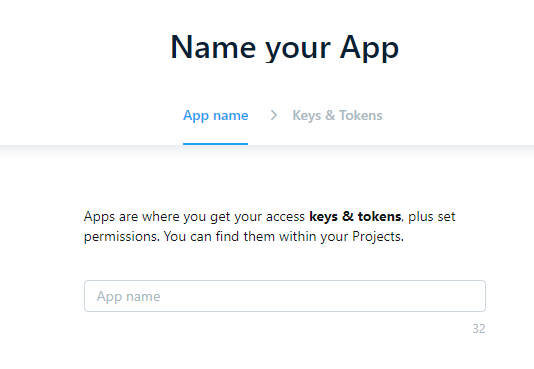The image size is (534, 369).
Task: Click the word permissions in the description
Action: tap(122, 237)
